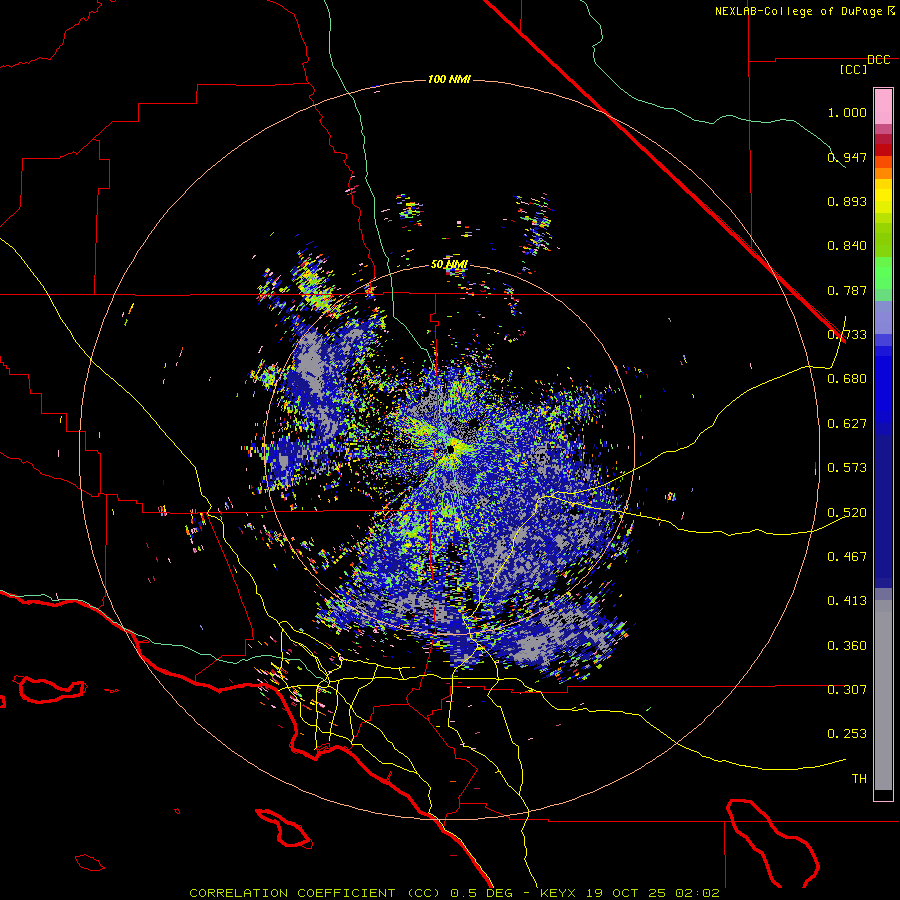
Task: Click the black radar site dot at the center
Action: [451, 449]
